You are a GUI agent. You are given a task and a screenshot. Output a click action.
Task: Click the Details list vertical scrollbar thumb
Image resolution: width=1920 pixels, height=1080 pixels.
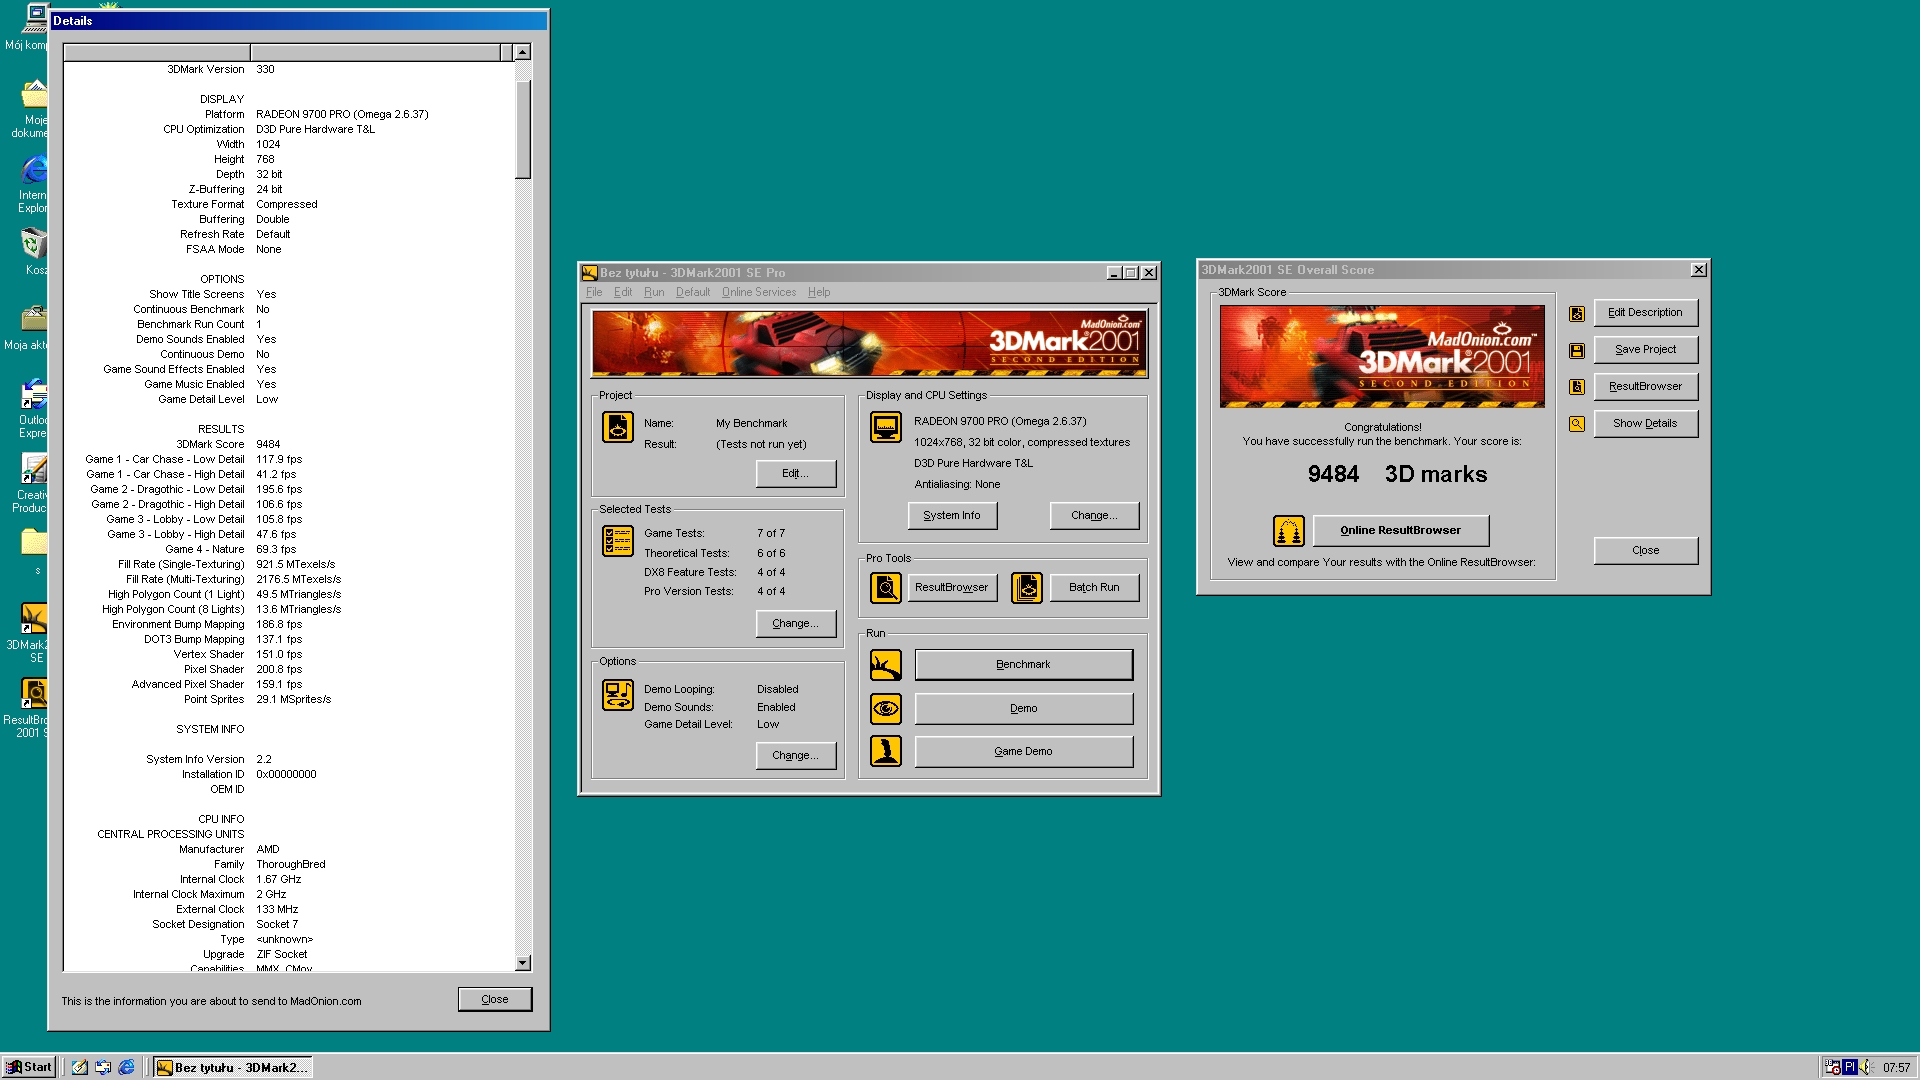point(523,129)
